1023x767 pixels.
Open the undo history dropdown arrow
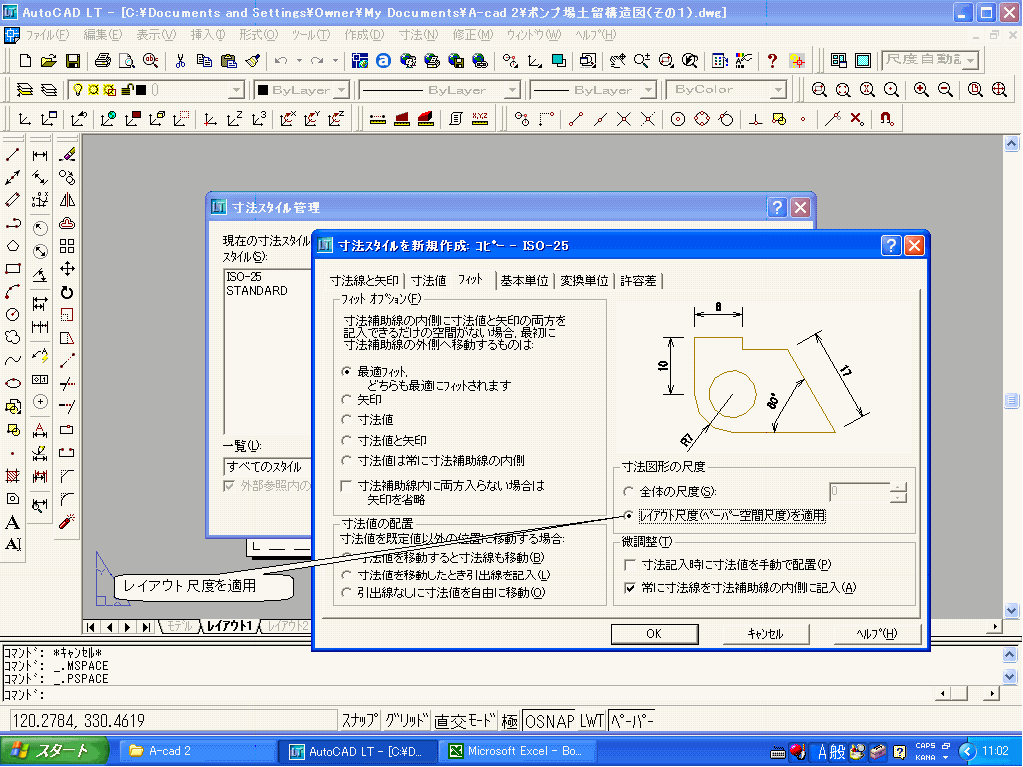[x=299, y=61]
